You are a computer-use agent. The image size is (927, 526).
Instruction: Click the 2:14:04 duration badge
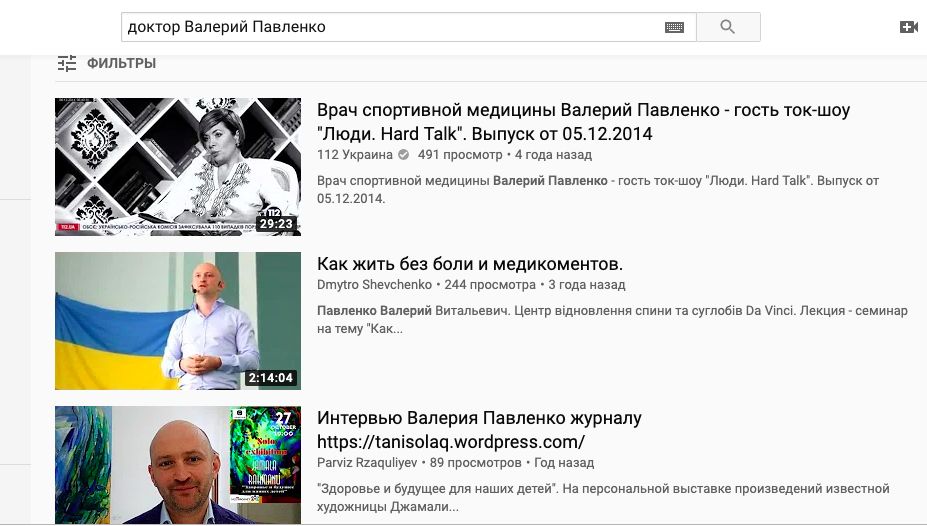271,378
